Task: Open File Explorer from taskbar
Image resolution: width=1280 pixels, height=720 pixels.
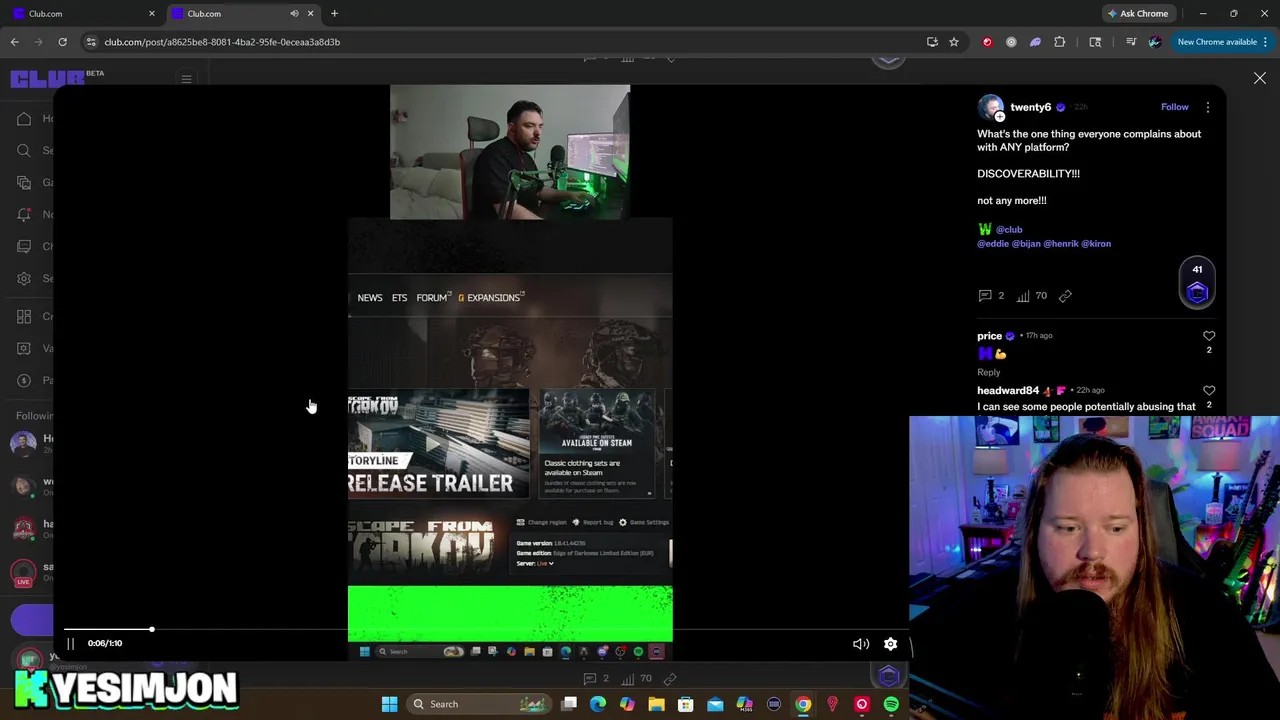Action: (656, 704)
